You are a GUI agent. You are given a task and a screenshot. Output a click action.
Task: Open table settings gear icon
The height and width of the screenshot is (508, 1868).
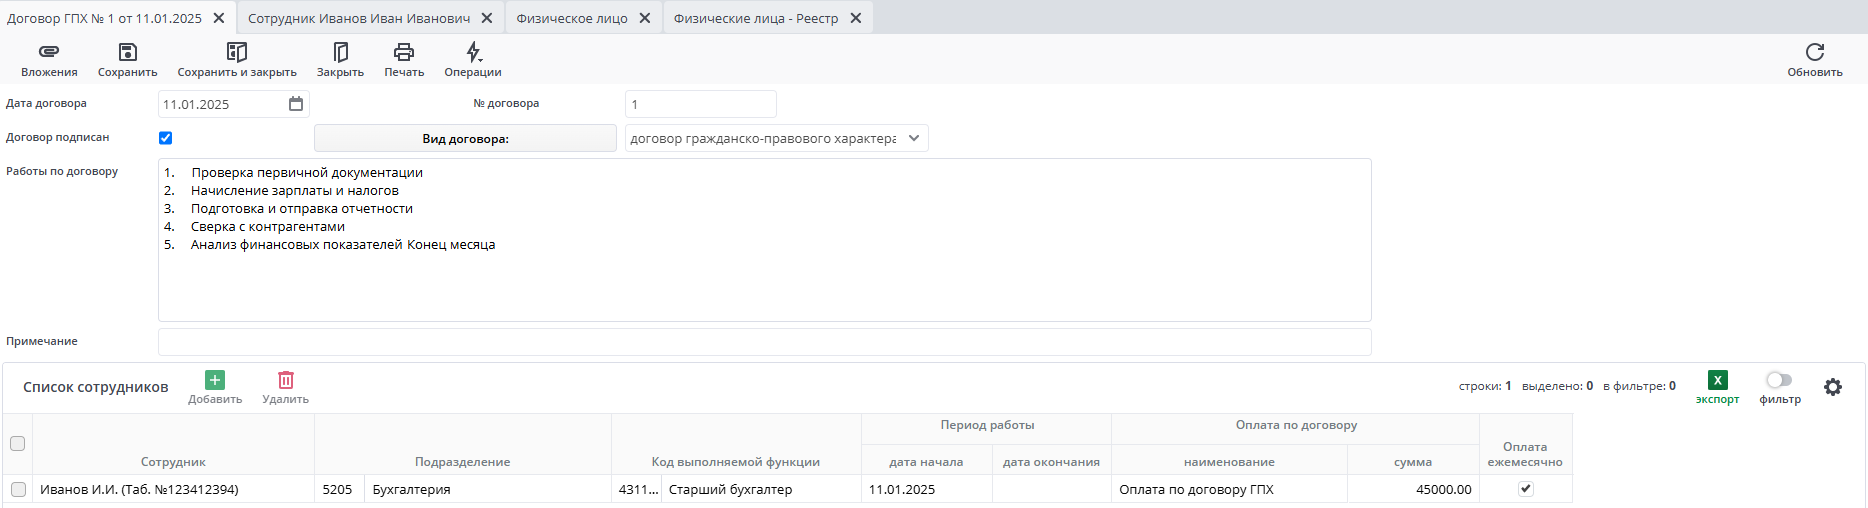click(x=1832, y=387)
